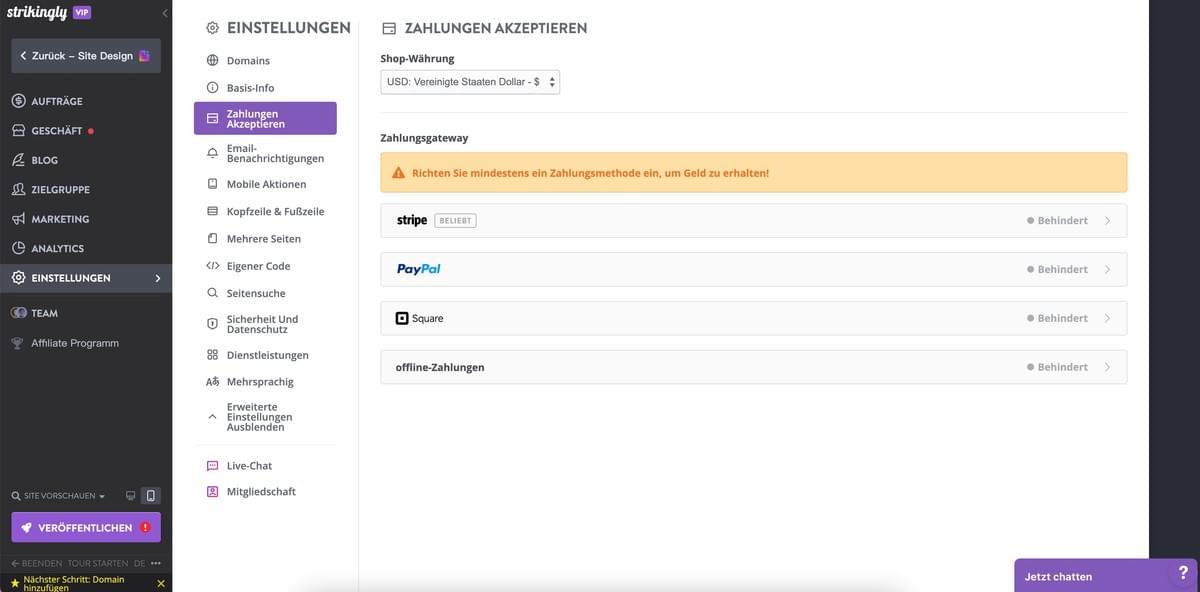Switch to desktop preview mode icon

[130, 495]
